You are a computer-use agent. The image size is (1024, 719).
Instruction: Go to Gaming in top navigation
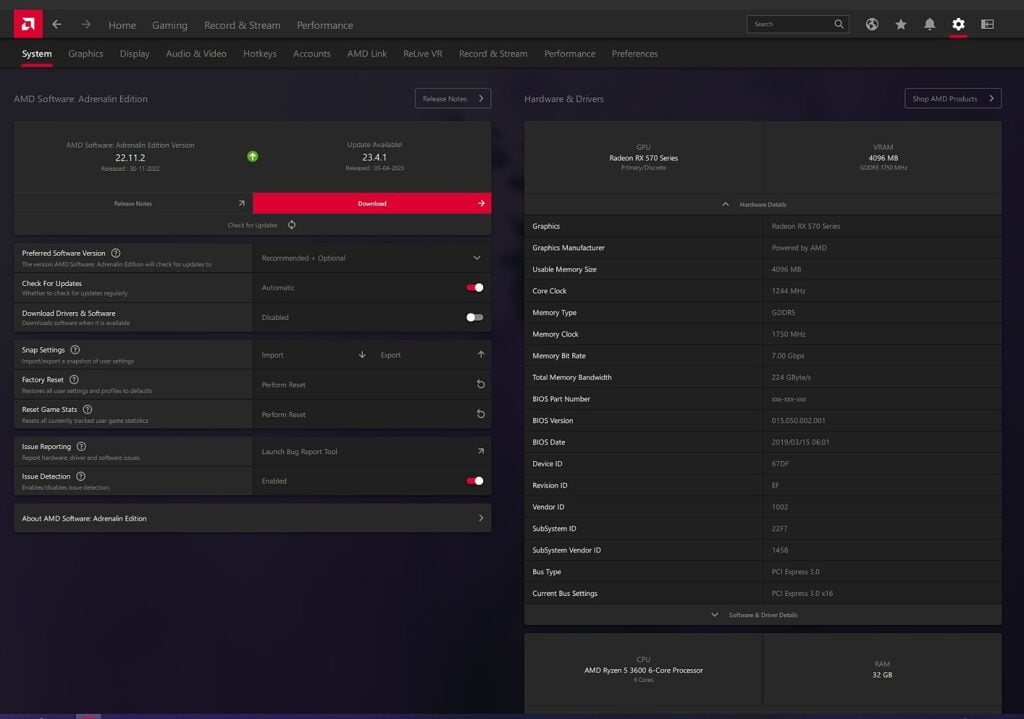[170, 25]
